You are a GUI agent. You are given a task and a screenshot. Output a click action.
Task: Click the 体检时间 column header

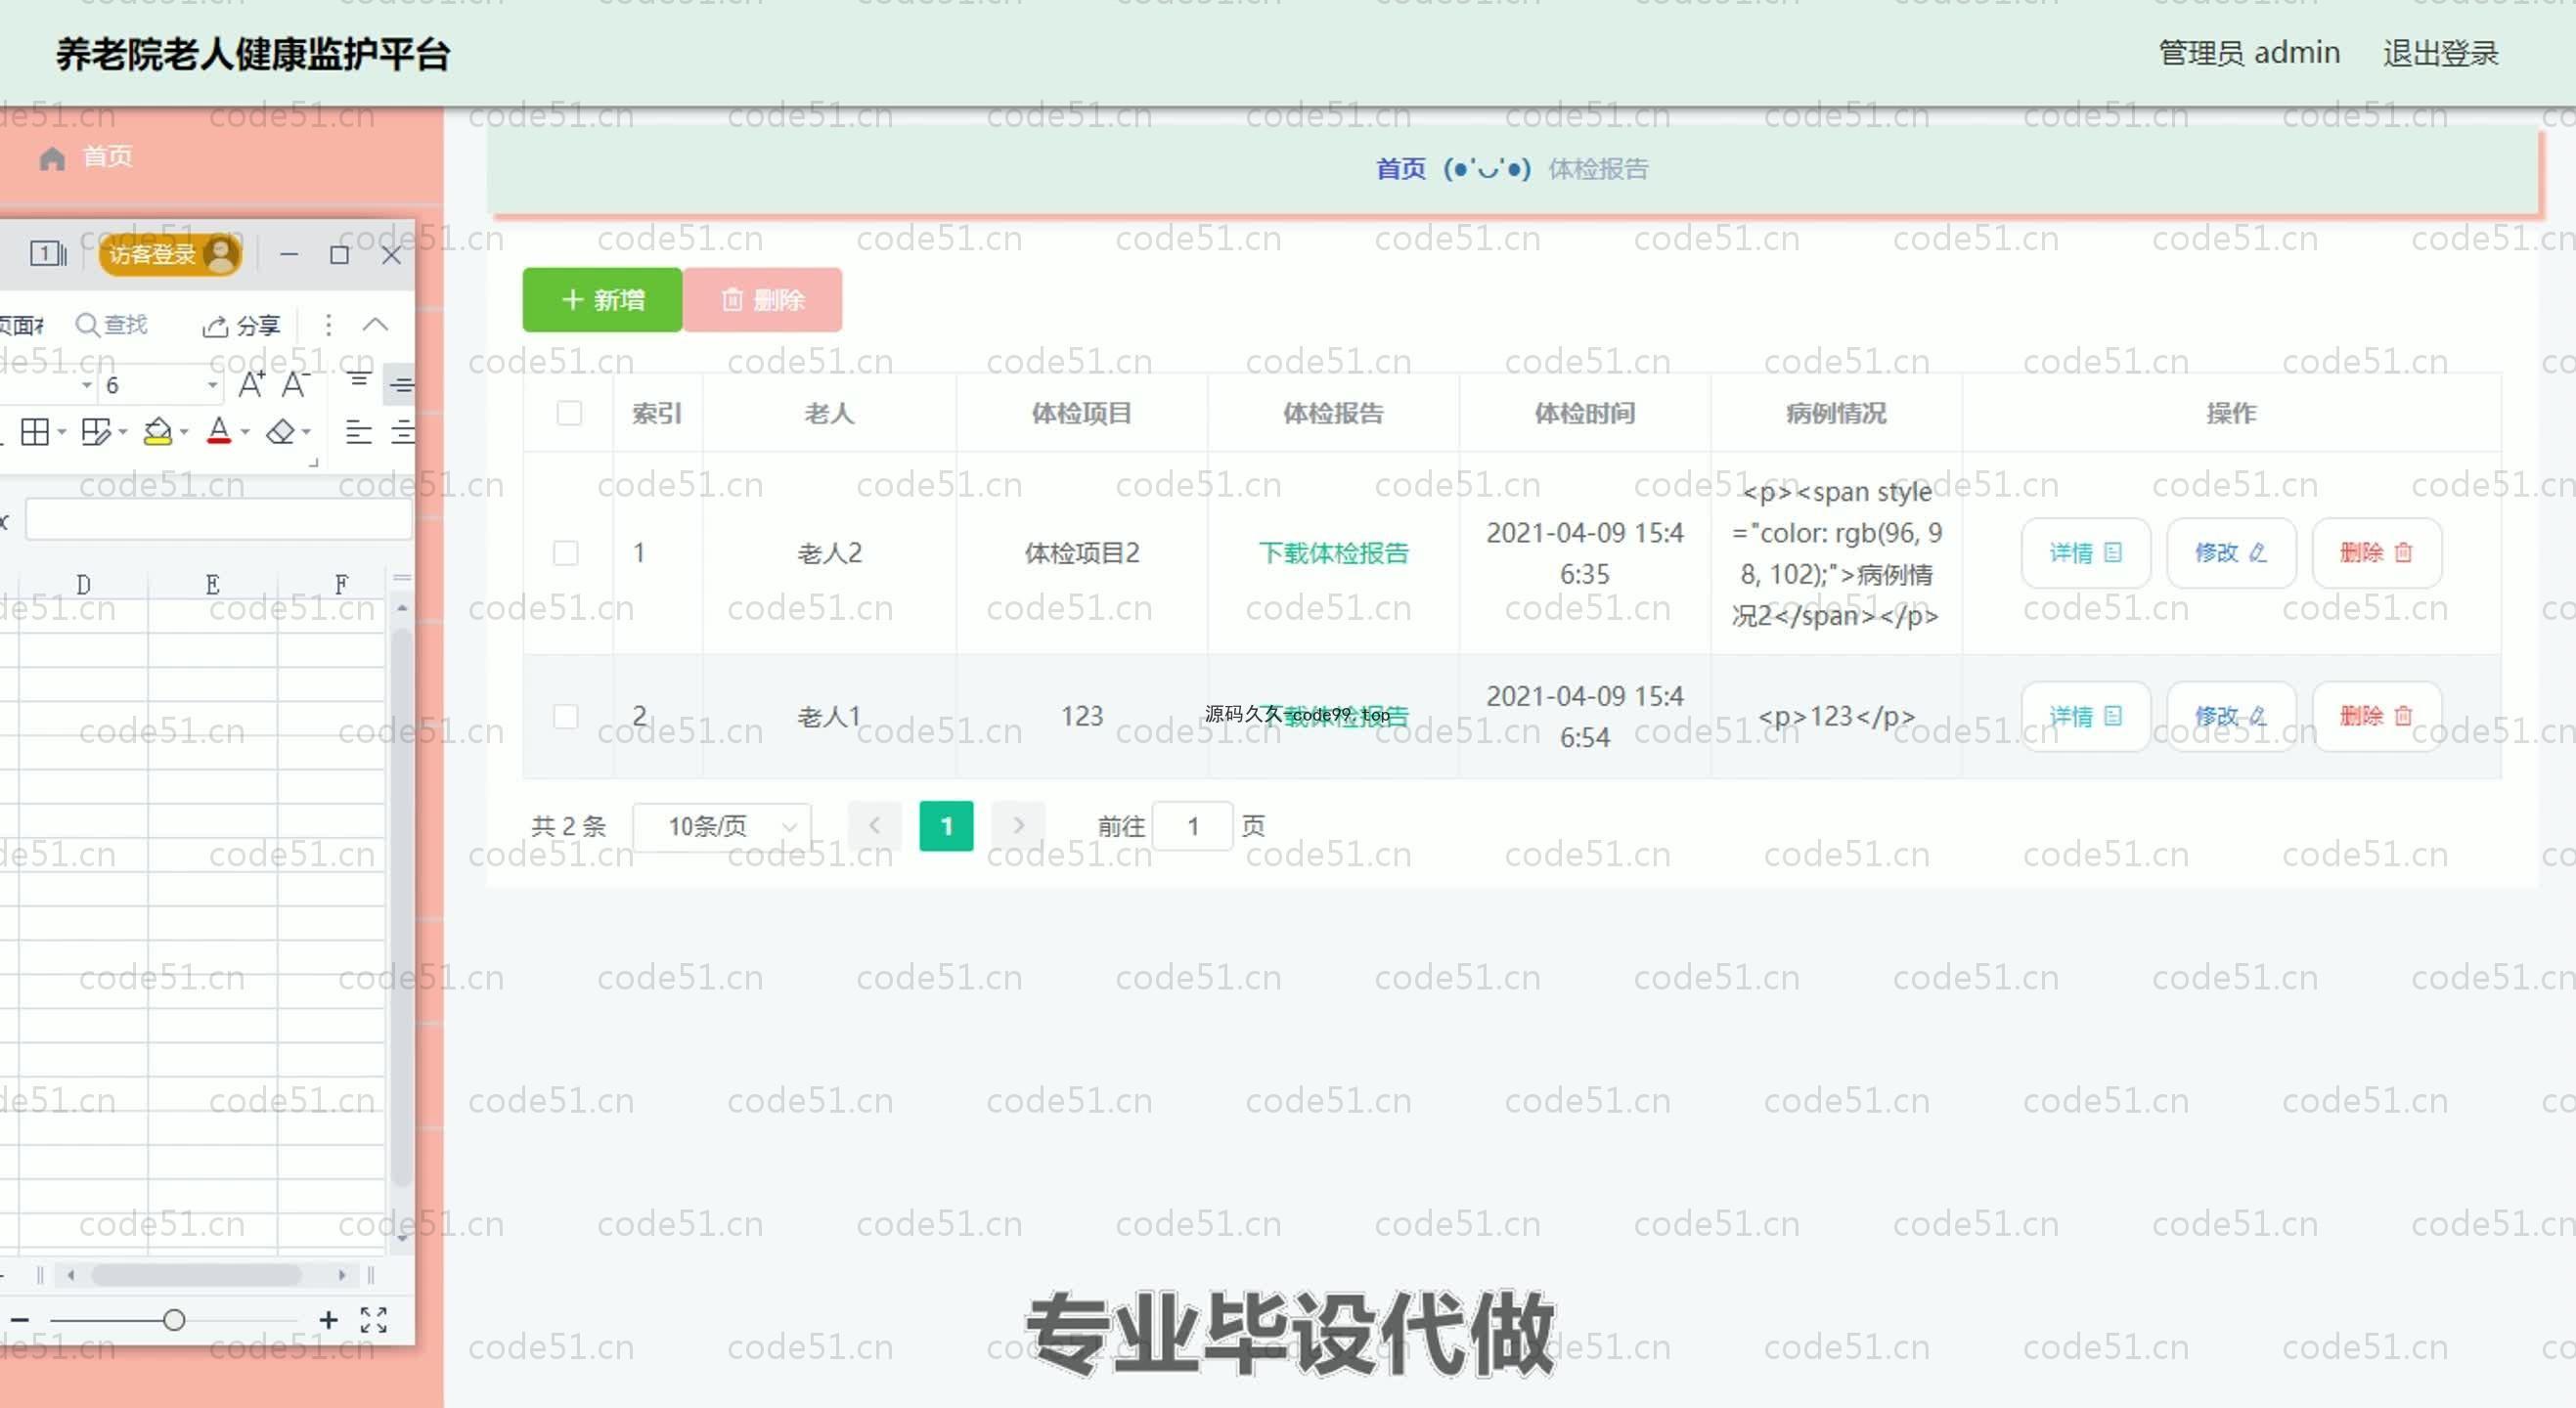tap(1584, 413)
